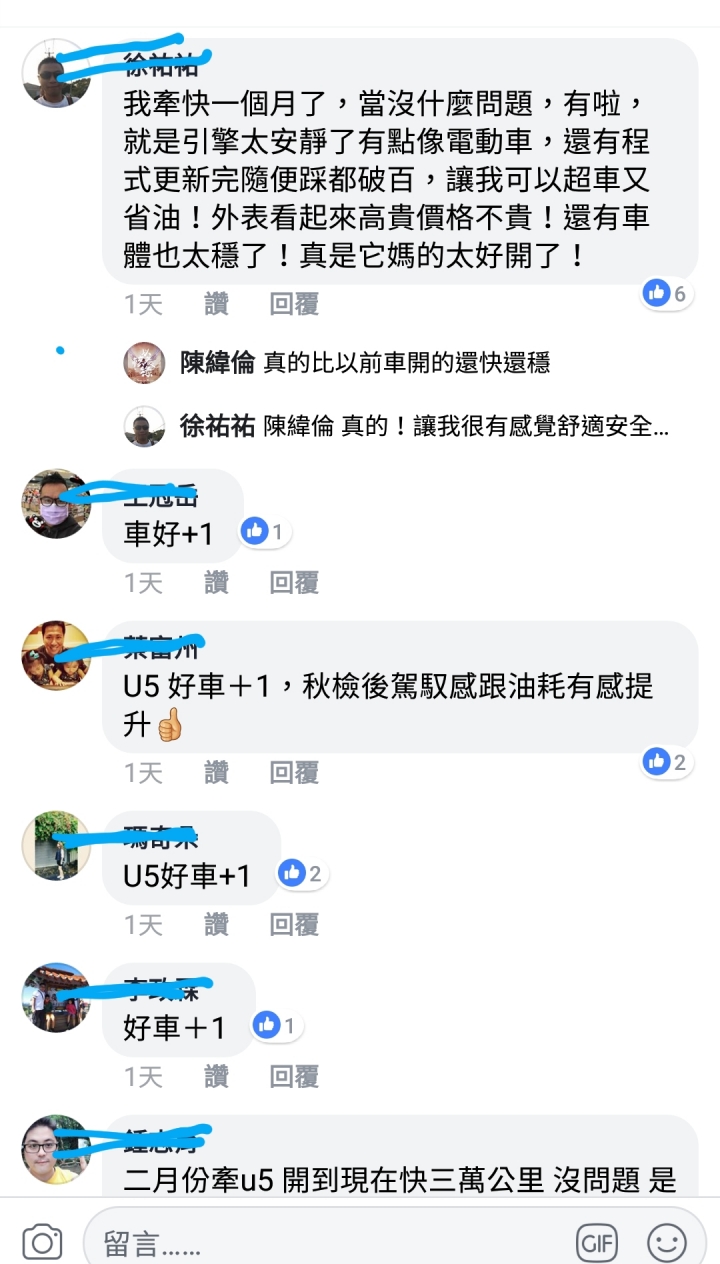View like reaction on 好車+1 comment
The image size is (720, 1264).
point(278,1025)
